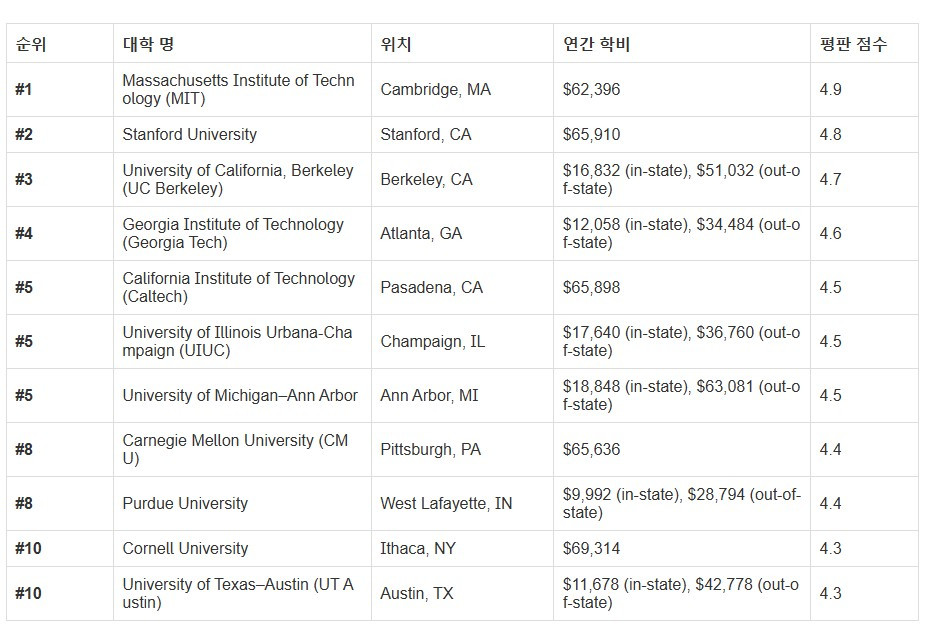Click MIT's 4.9 reputation score
Viewport: 940px width, 640px height.
click(830, 90)
